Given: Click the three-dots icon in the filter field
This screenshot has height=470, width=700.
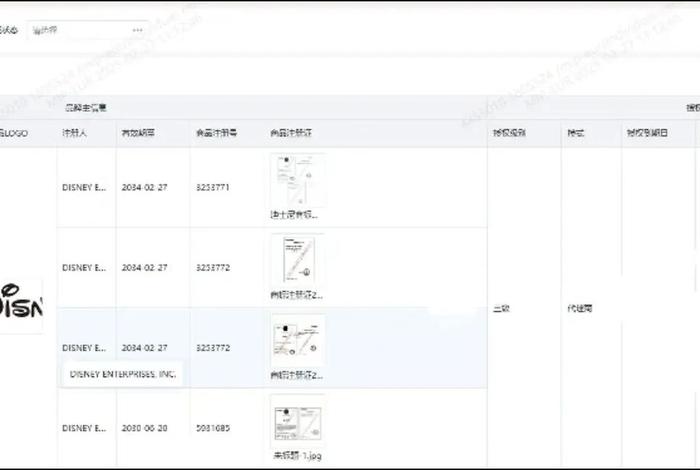Looking at the screenshot, I should (138, 30).
